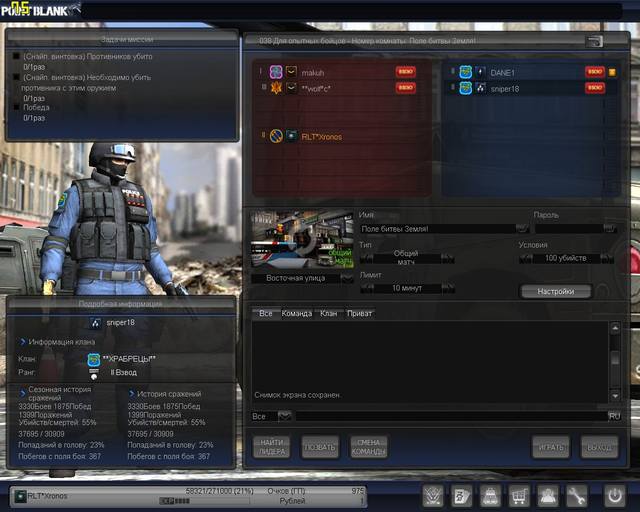This screenshot has height=512, width=640.
Task: Click the ИГРАТЬ button
Action: click(x=551, y=447)
